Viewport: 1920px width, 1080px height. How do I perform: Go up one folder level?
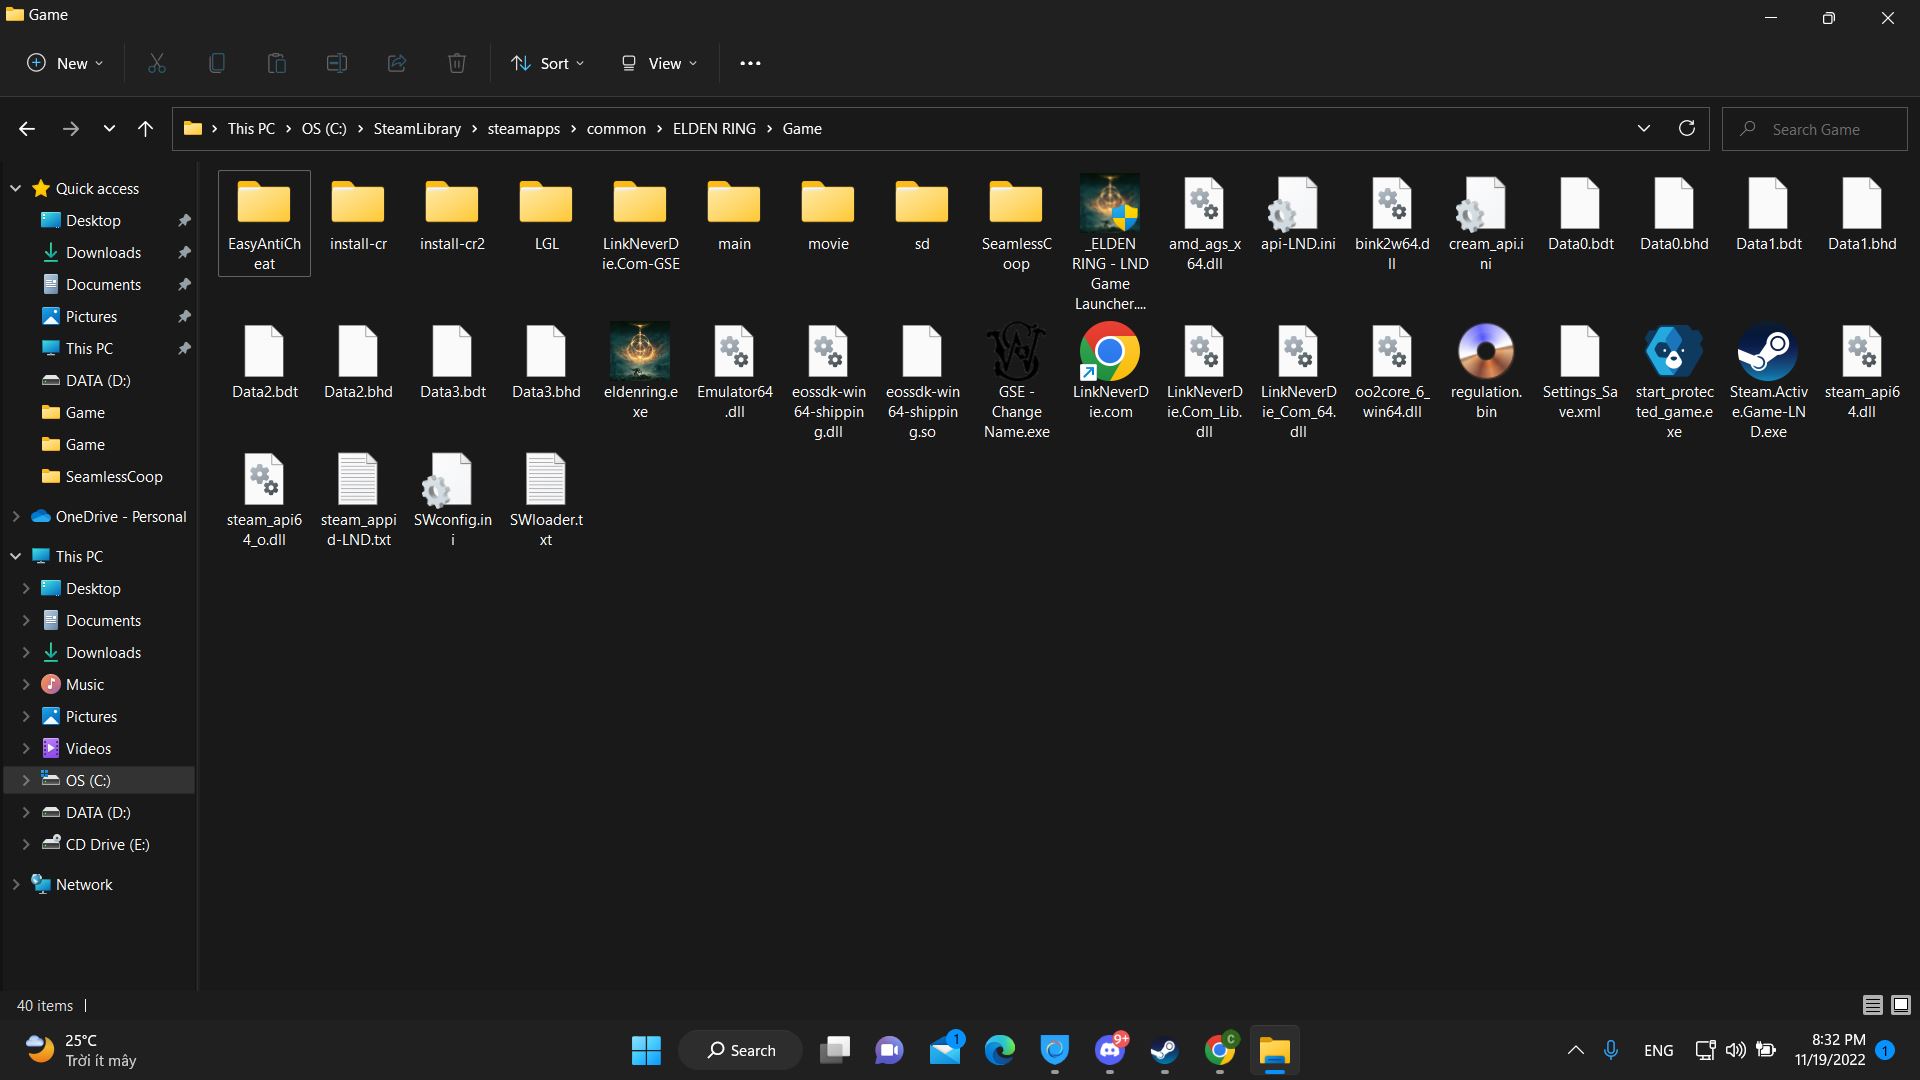[x=145, y=129]
